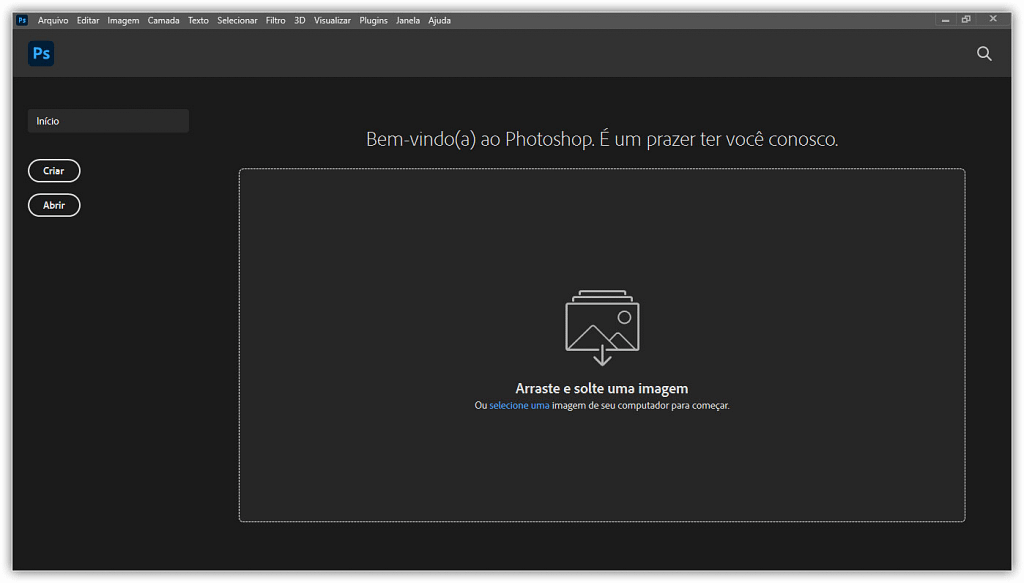Image resolution: width=1024 pixels, height=583 pixels.
Task: Follow the 'selecione uma' link
Action: click(519, 405)
